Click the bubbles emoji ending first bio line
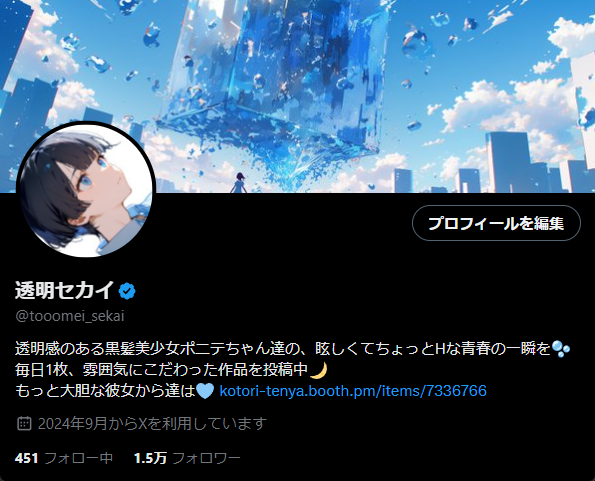Screen dimensions: 595x481 coord(560,349)
